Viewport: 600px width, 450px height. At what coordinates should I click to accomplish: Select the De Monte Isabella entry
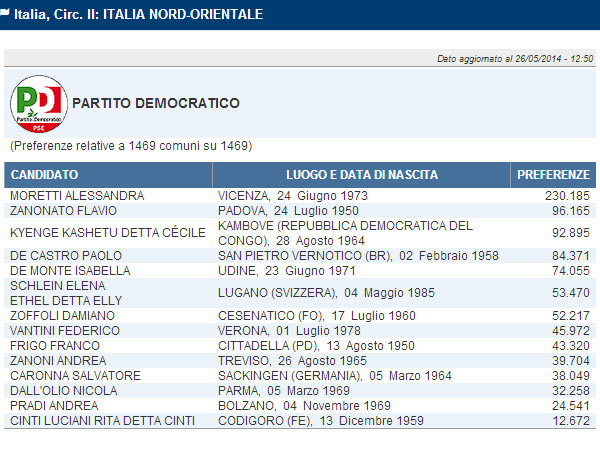[69, 270]
